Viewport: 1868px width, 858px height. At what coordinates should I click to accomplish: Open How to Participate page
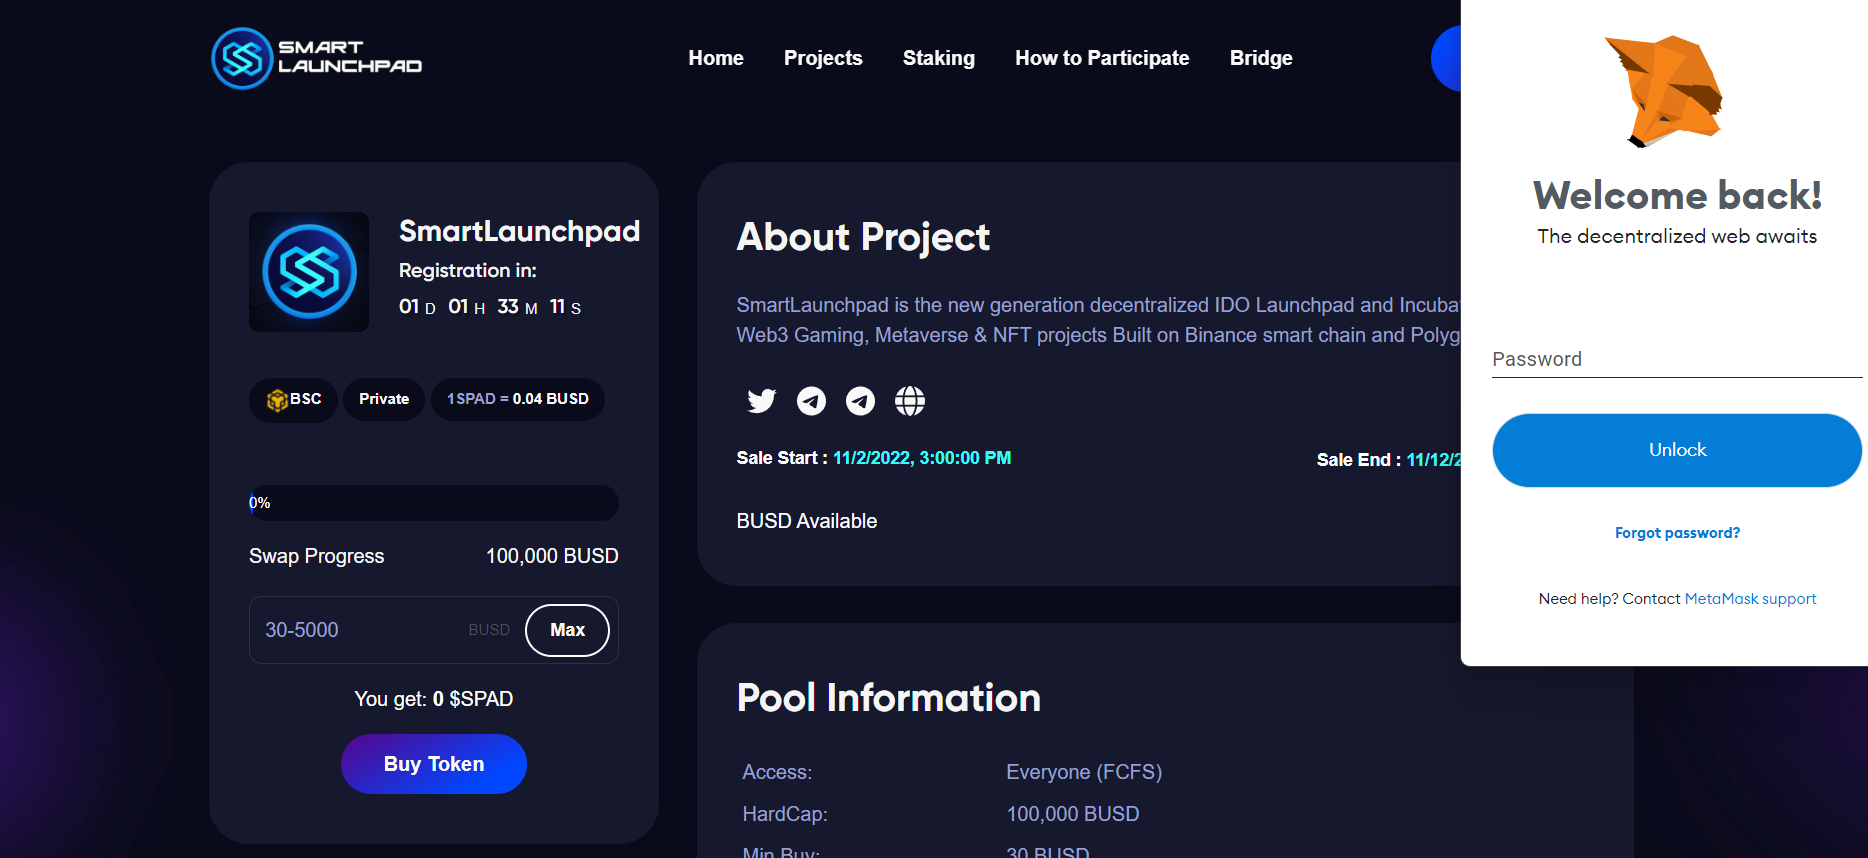(1102, 58)
